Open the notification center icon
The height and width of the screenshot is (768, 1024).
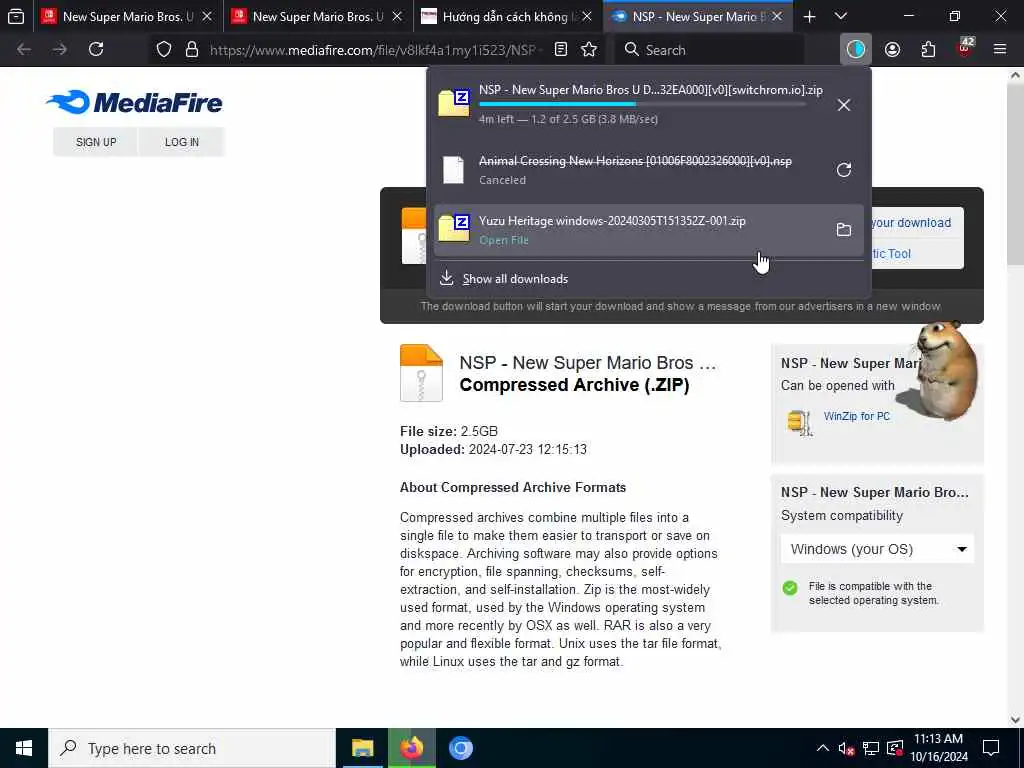click(x=991, y=748)
